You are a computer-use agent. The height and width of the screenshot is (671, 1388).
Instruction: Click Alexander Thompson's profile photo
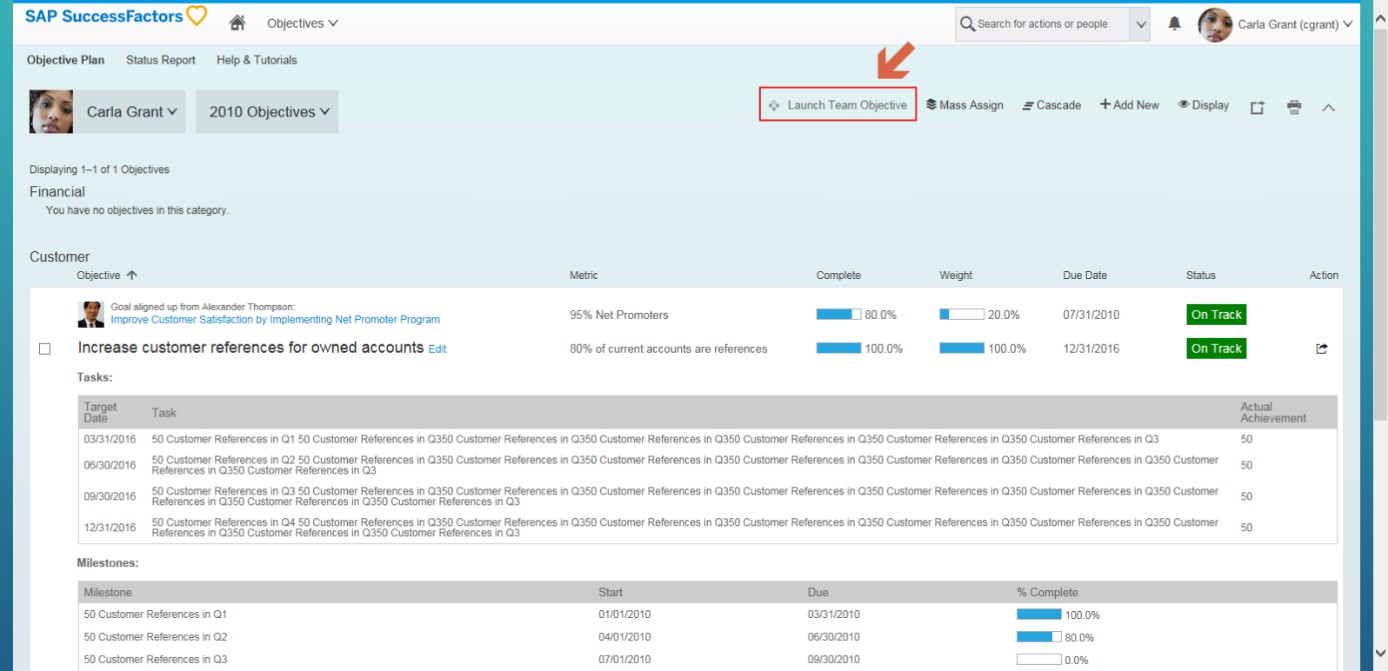[91, 314]
